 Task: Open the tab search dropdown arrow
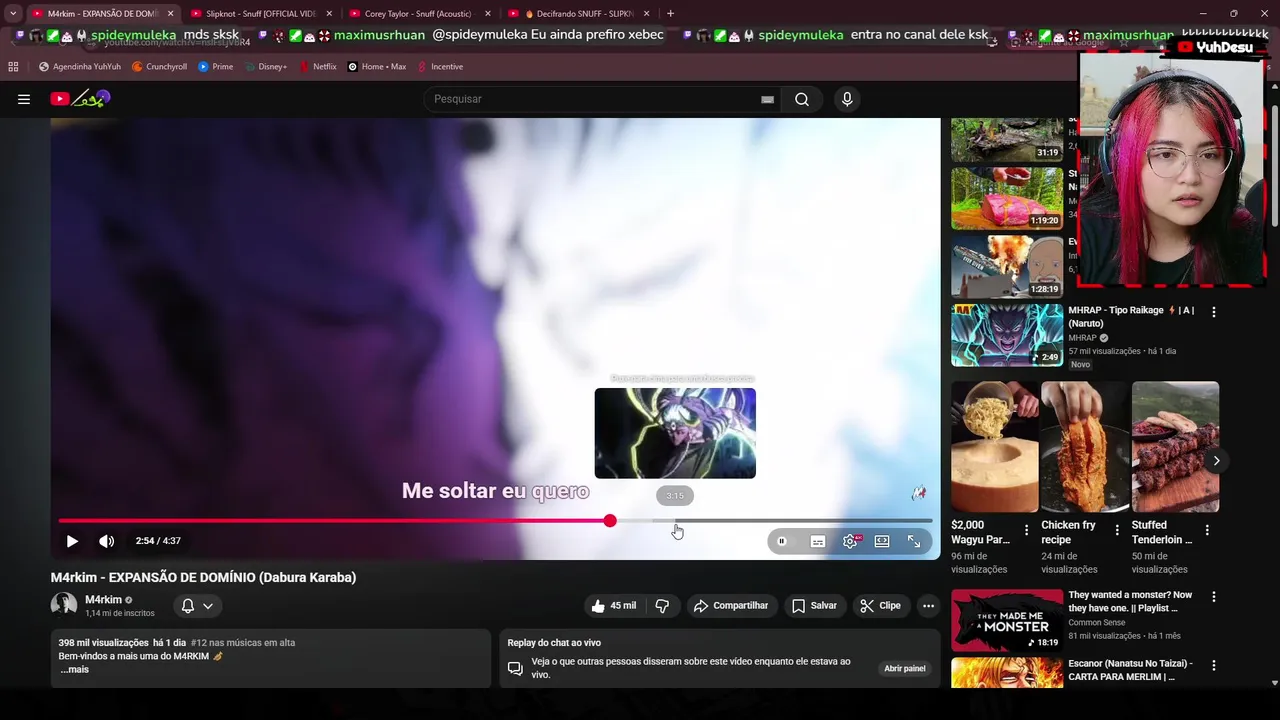coord(13,14)
